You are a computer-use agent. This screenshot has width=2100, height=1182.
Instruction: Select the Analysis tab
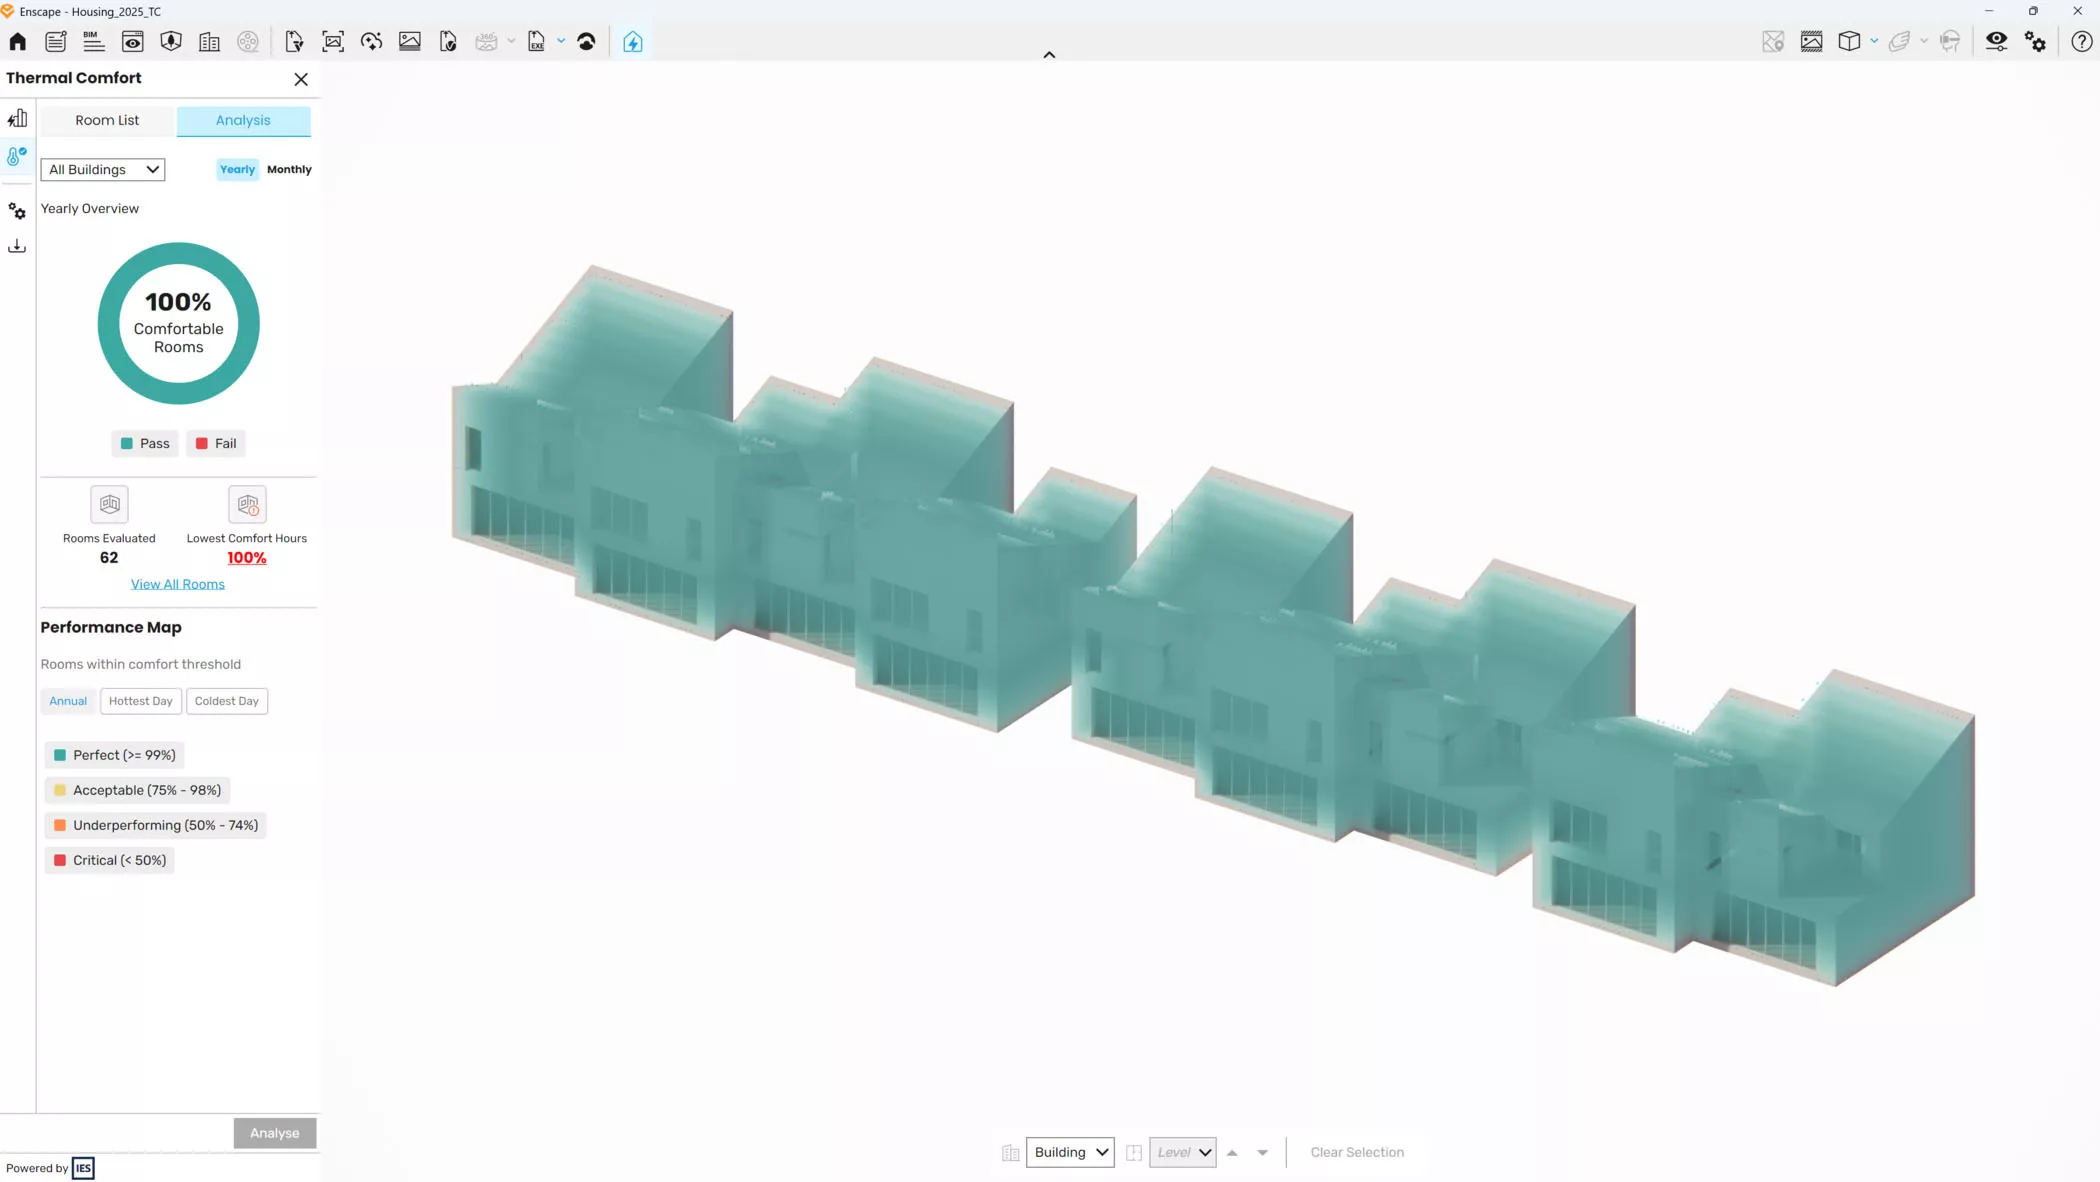[243, 120]
